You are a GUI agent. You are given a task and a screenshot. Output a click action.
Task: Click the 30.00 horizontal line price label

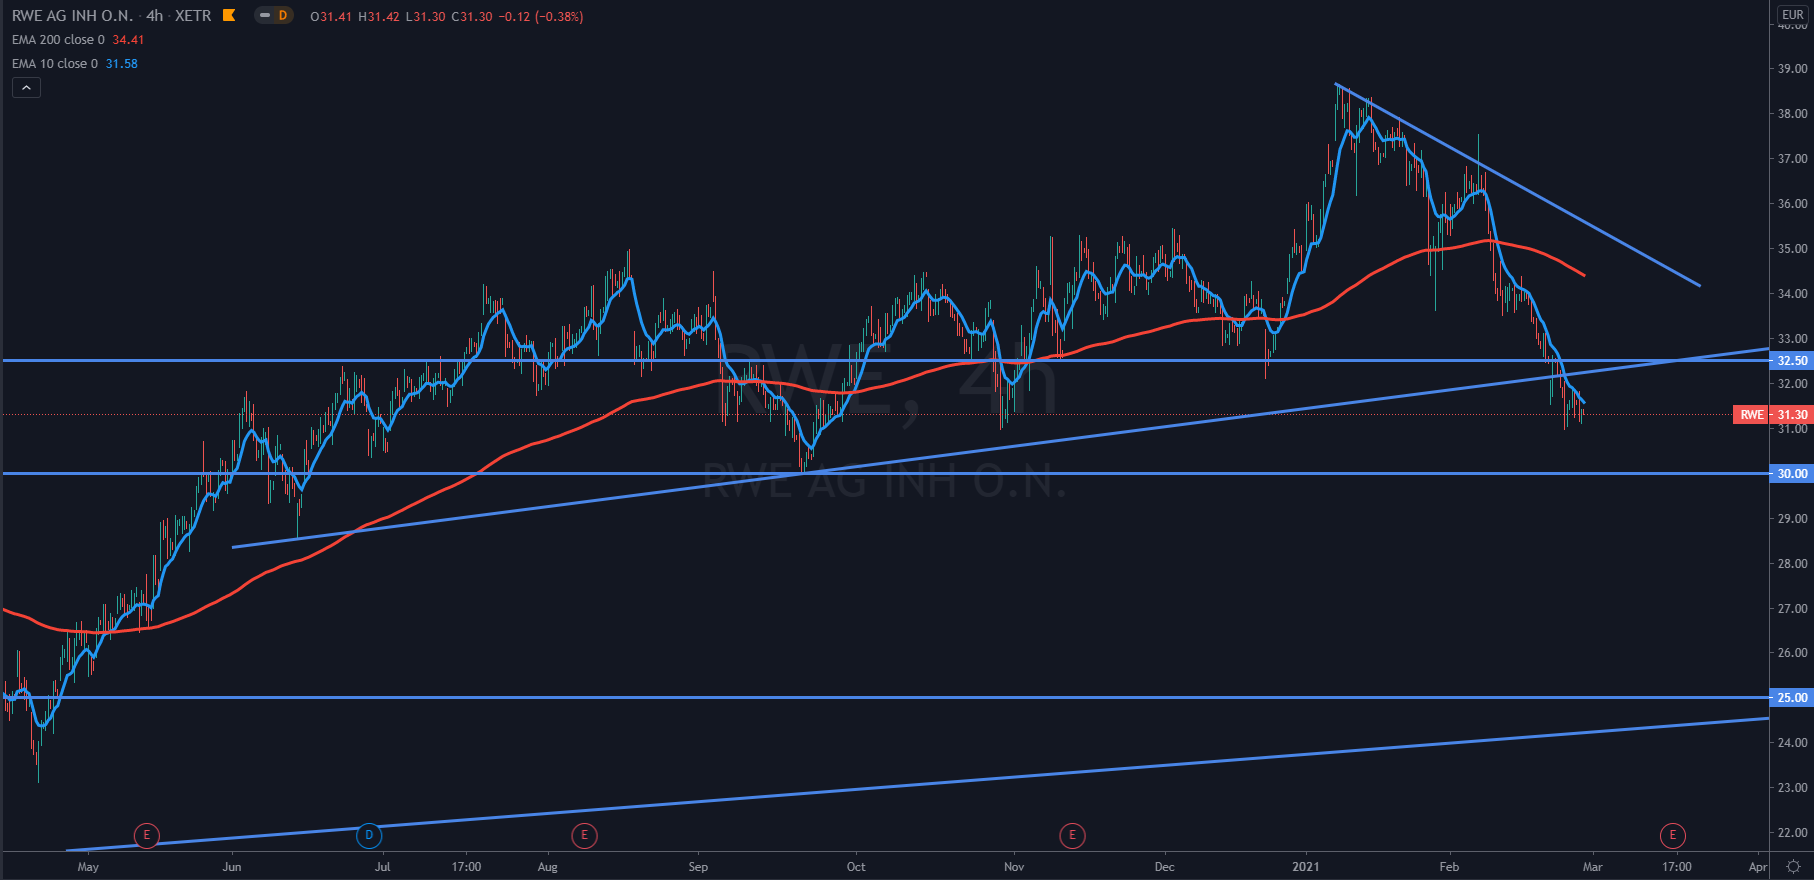(x=1791, y=473)
